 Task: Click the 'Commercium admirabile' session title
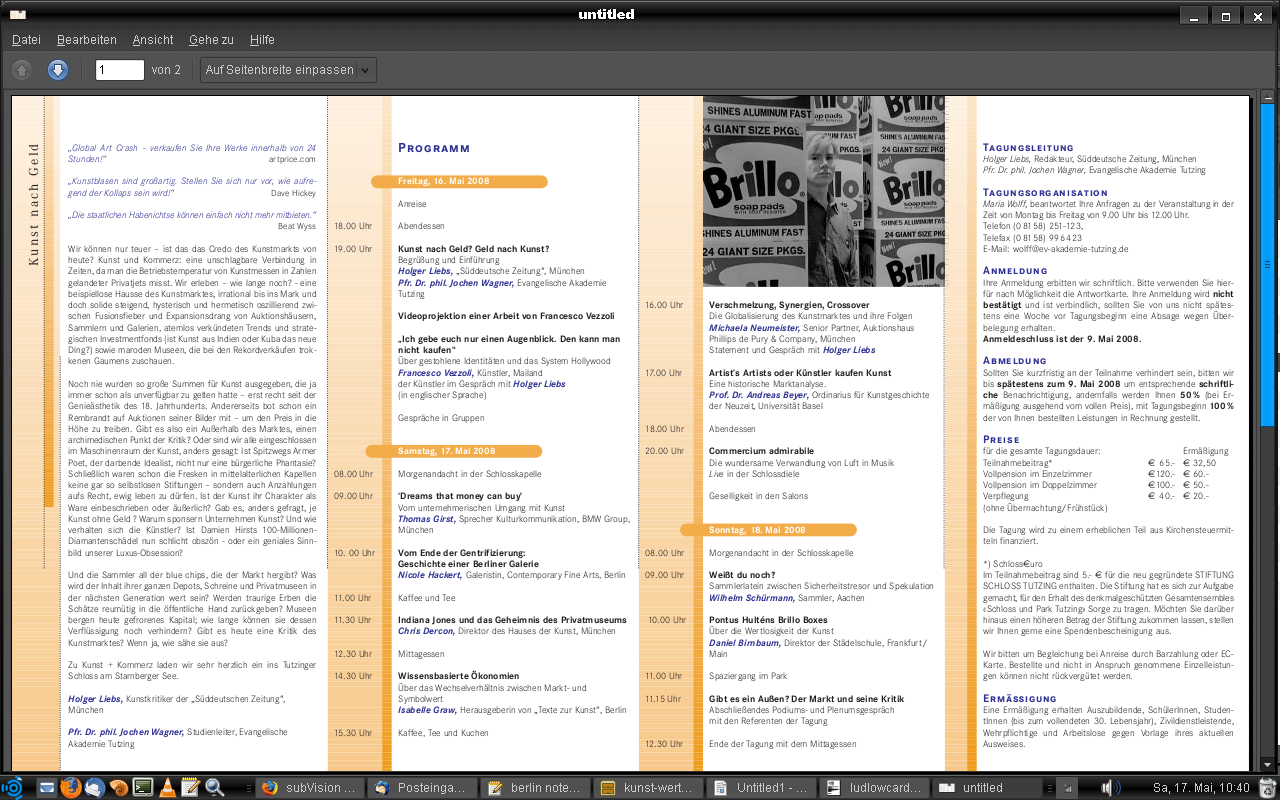(x=761, y=451)
